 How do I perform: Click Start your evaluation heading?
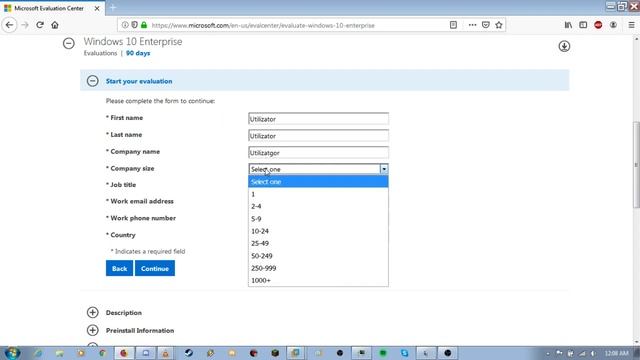(x=139, y=81)
